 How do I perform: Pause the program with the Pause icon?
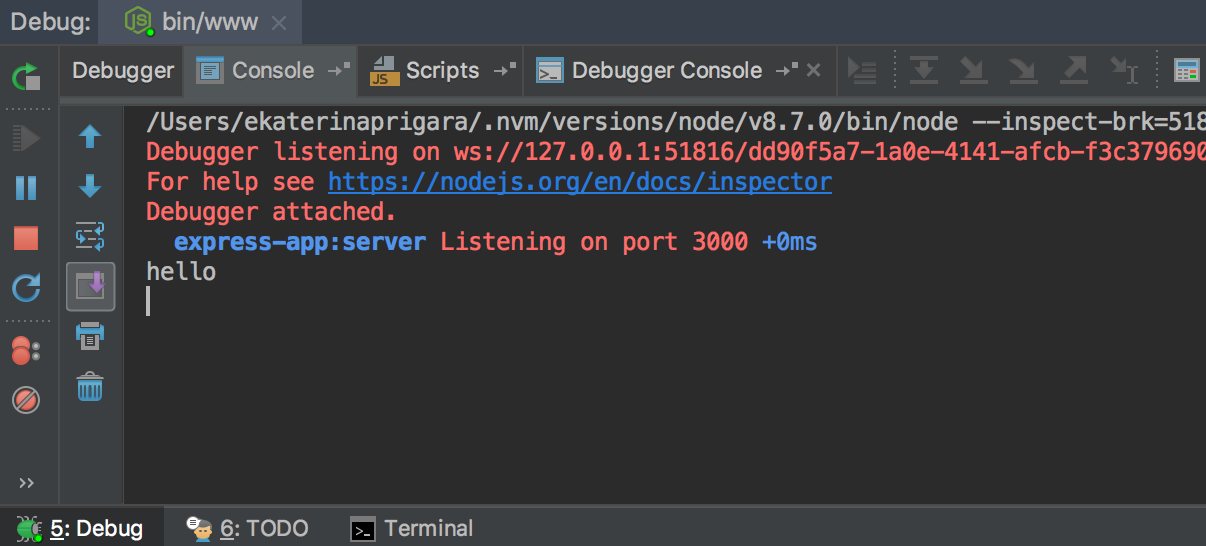(x=26, y=188)
